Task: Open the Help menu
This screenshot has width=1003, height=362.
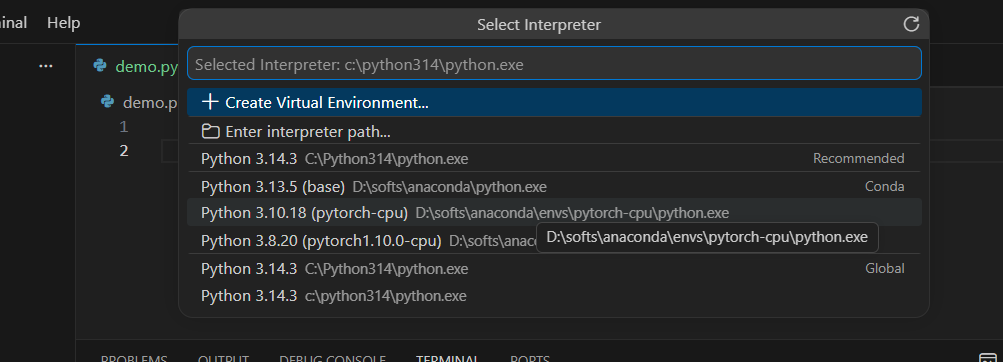Action: (x=63, y=23)
